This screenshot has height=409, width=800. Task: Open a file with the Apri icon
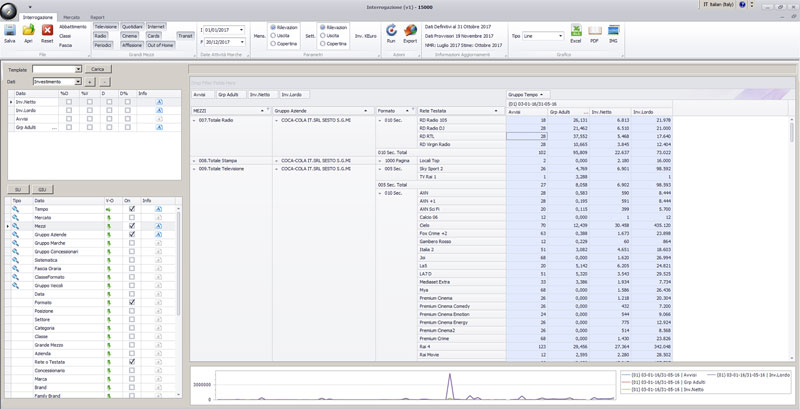[28, 32]
